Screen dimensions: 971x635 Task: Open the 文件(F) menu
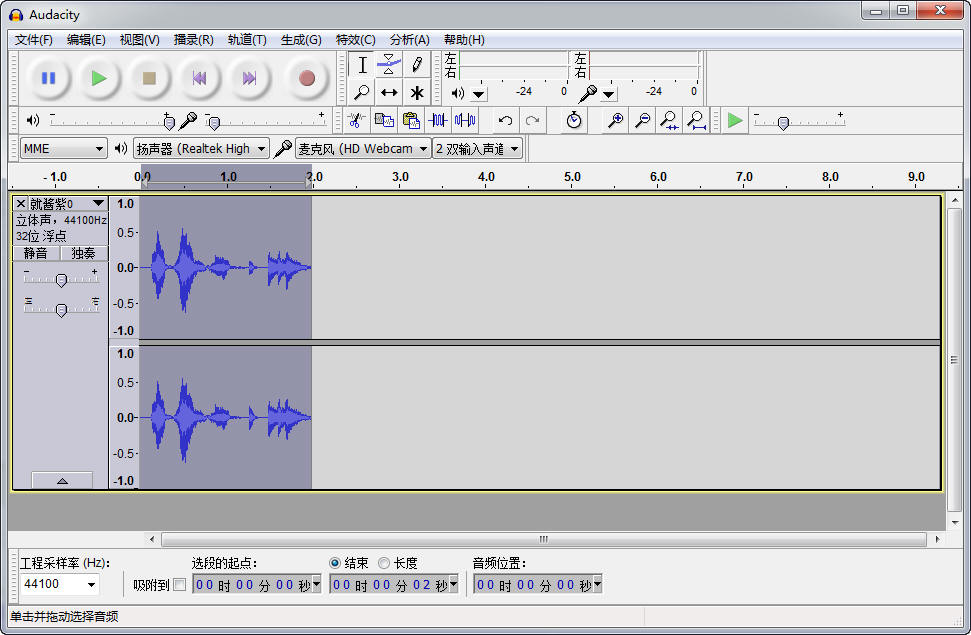click(34, 40)
